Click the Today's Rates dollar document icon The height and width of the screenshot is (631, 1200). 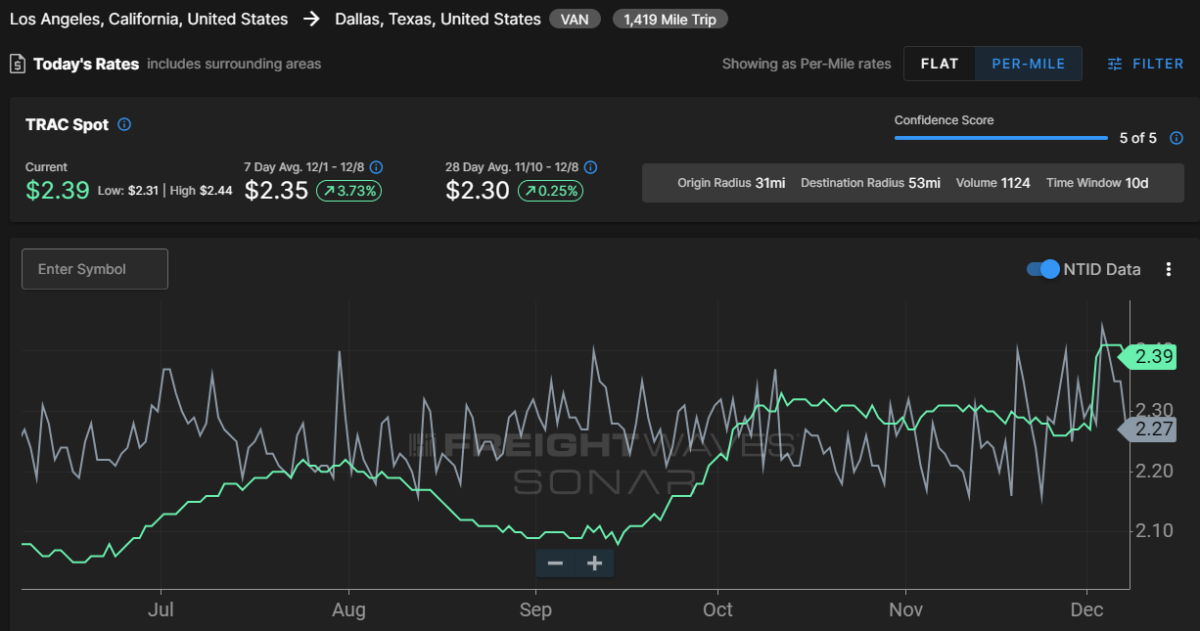(x=17, y=64)
